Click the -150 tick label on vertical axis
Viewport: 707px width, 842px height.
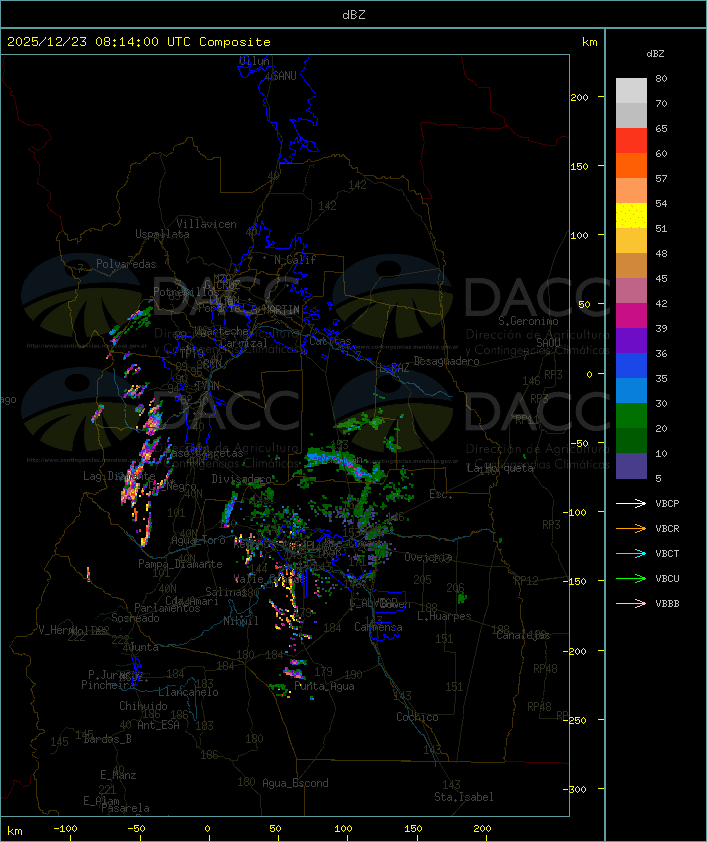pos(577,582)
